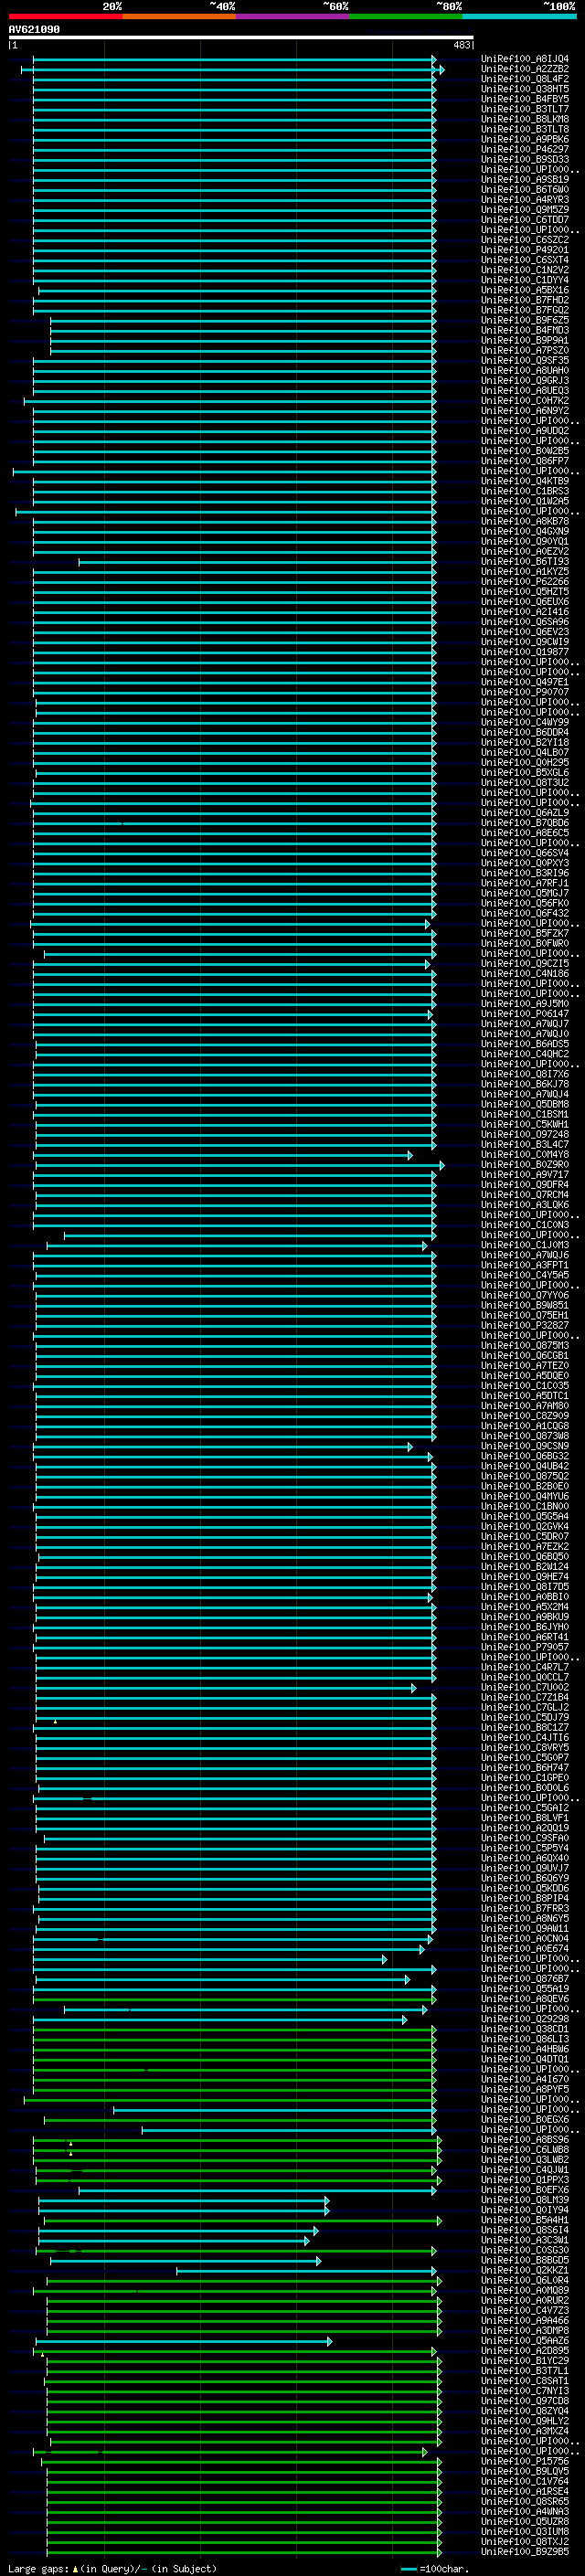Viewport: 585px width, 2576px height.
Task: Open the UniRef100_Q8L4F2 hit label
Action: 525,79
